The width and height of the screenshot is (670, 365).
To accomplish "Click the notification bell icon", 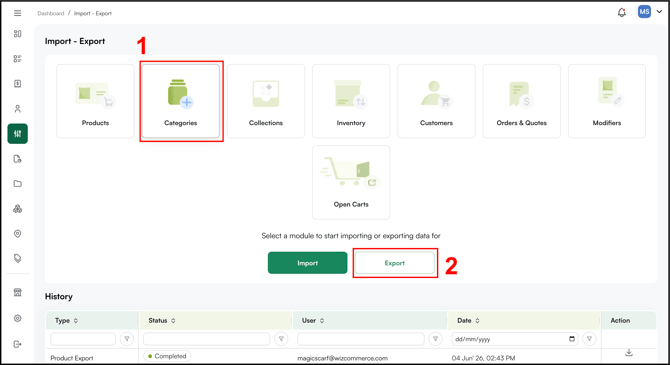I will click(x=622, y=12).
